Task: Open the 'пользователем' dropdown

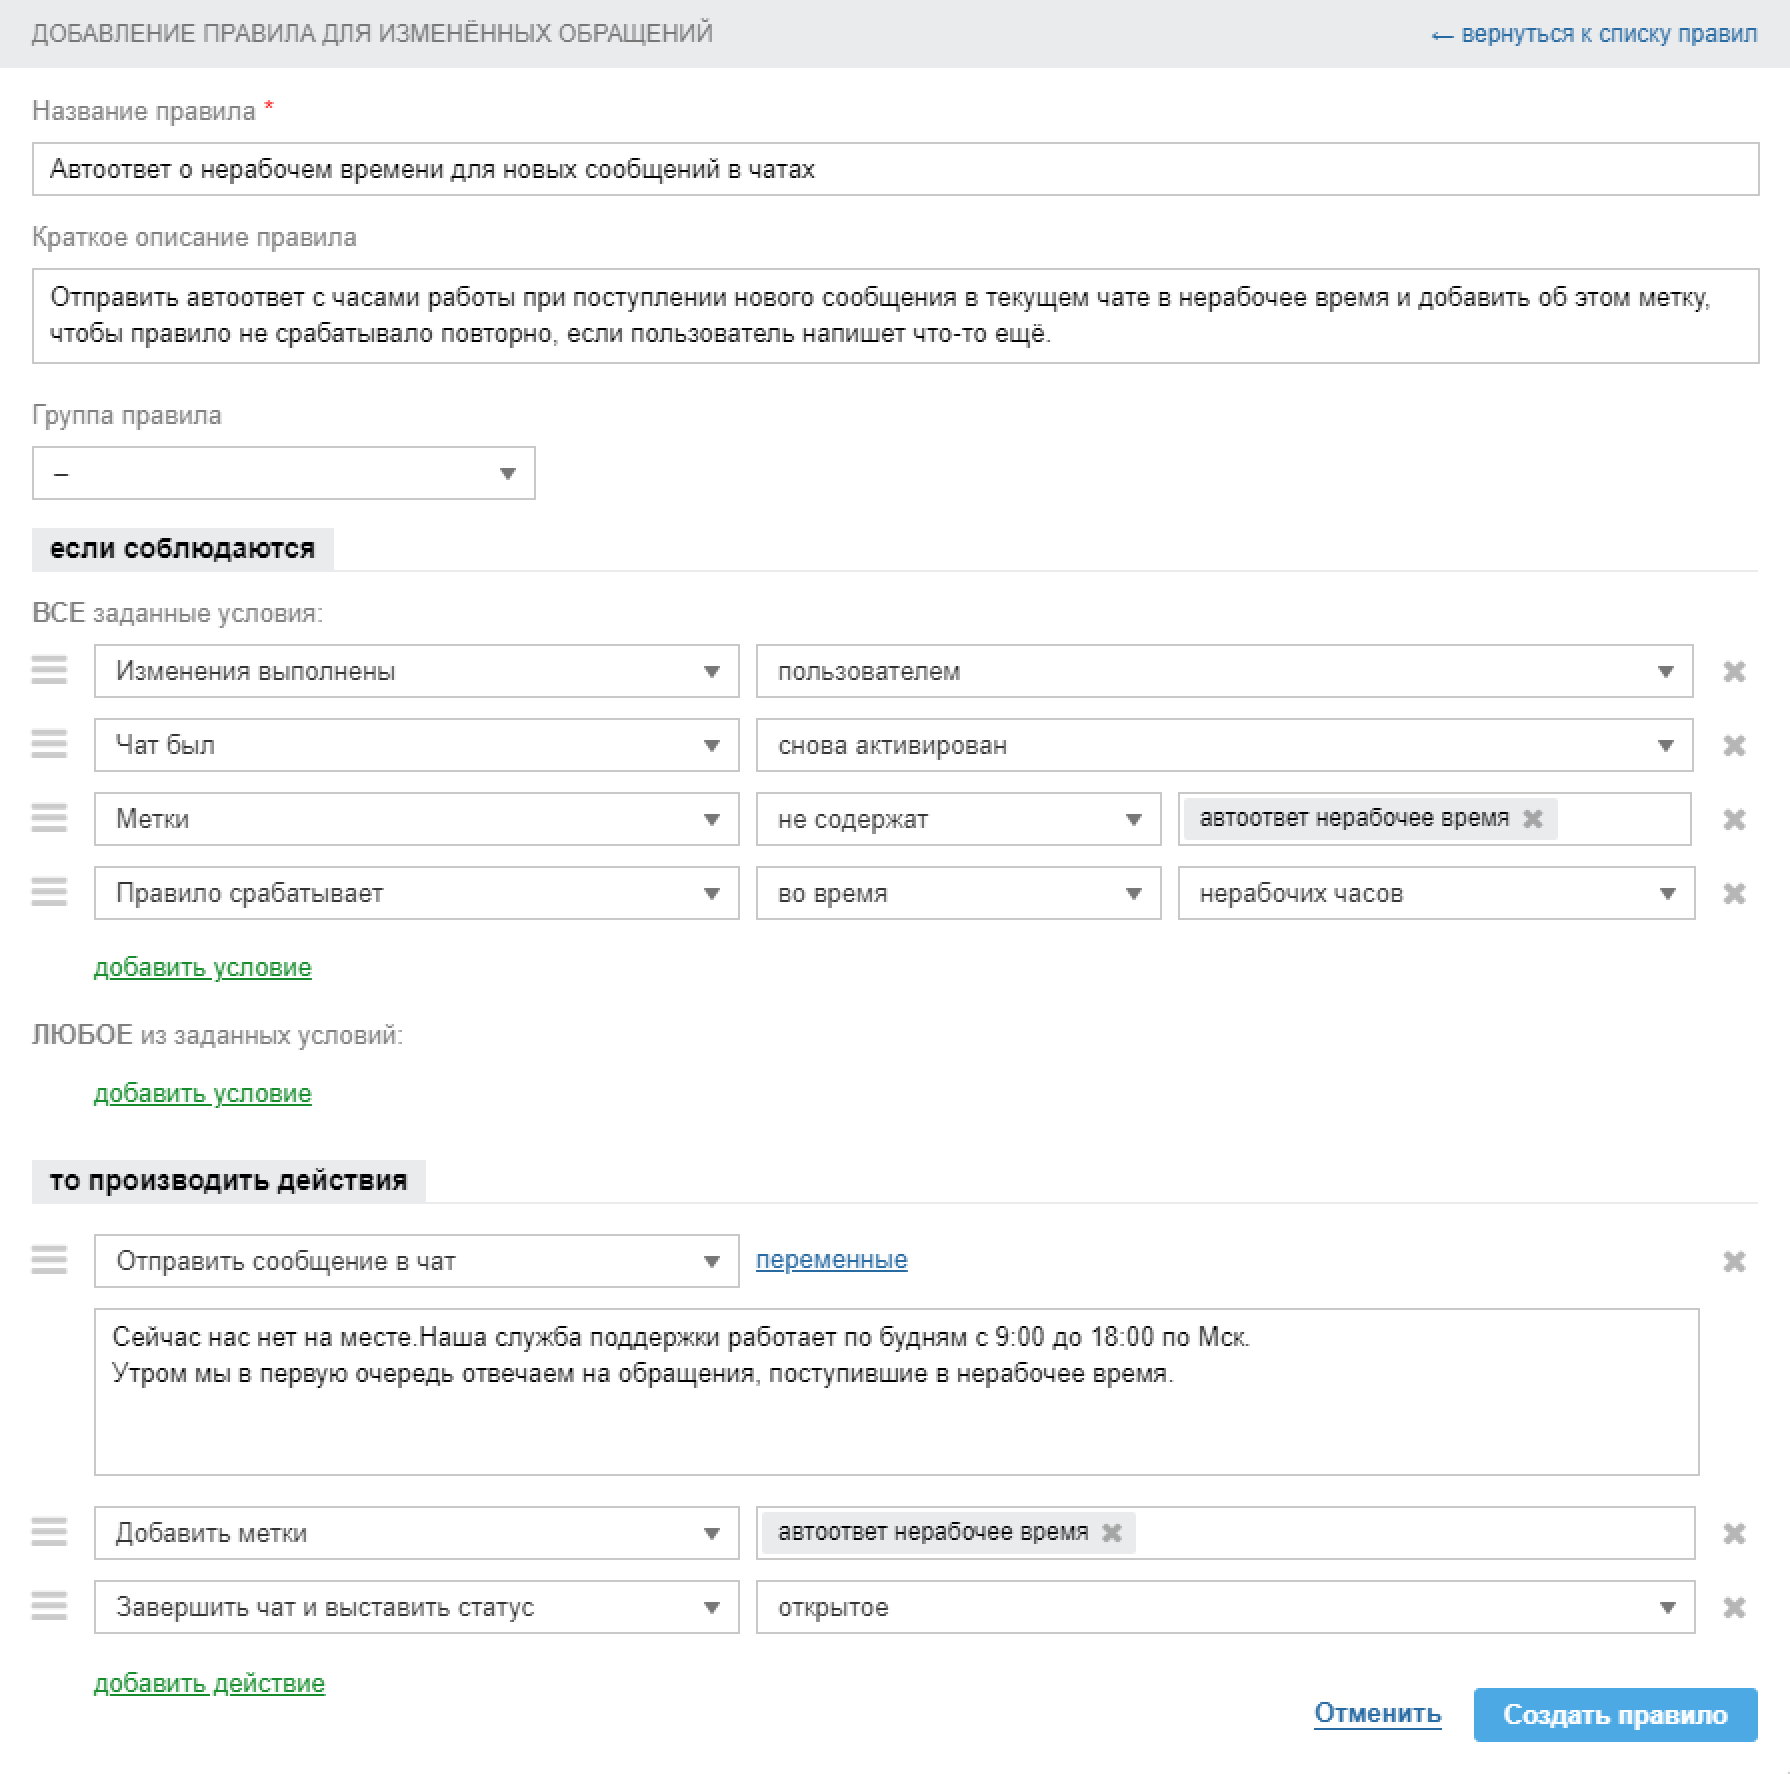Action: click(x=1224, y=671)
